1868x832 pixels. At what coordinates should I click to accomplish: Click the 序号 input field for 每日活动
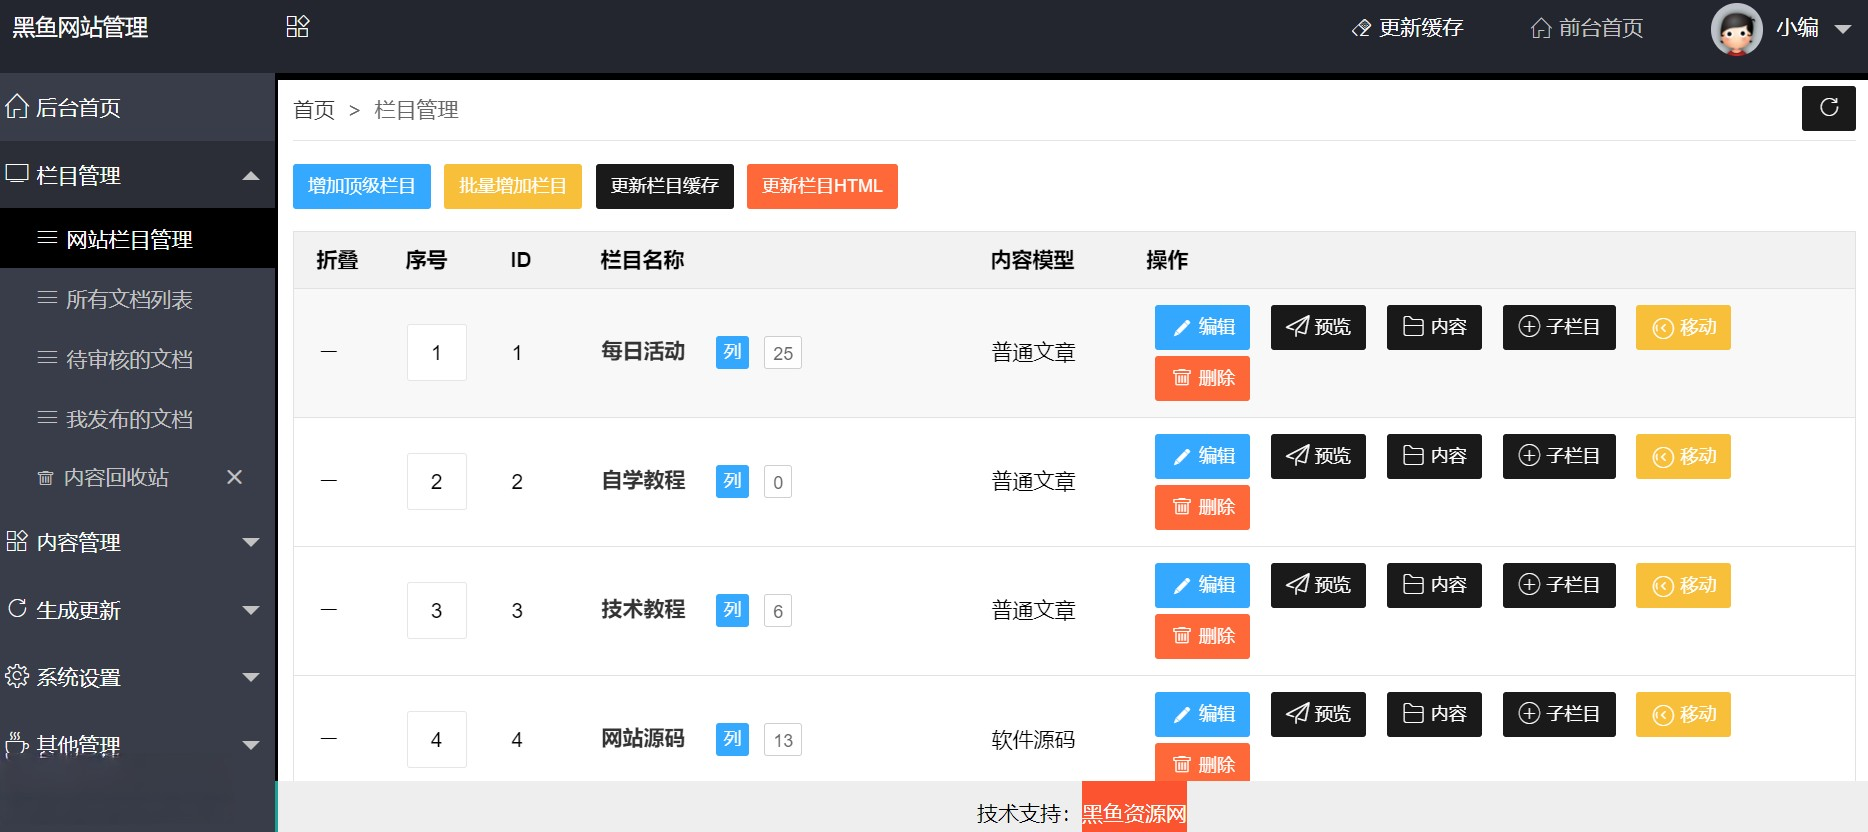pos(436,352)
